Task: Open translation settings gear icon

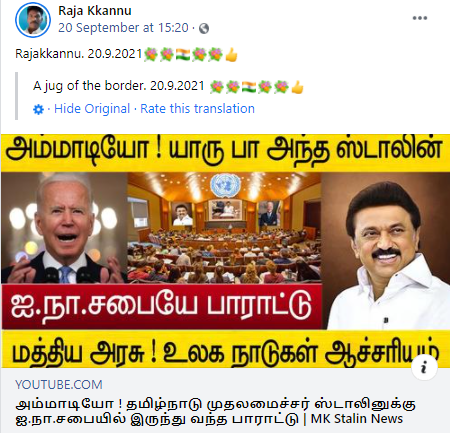Action: [38, 109]
